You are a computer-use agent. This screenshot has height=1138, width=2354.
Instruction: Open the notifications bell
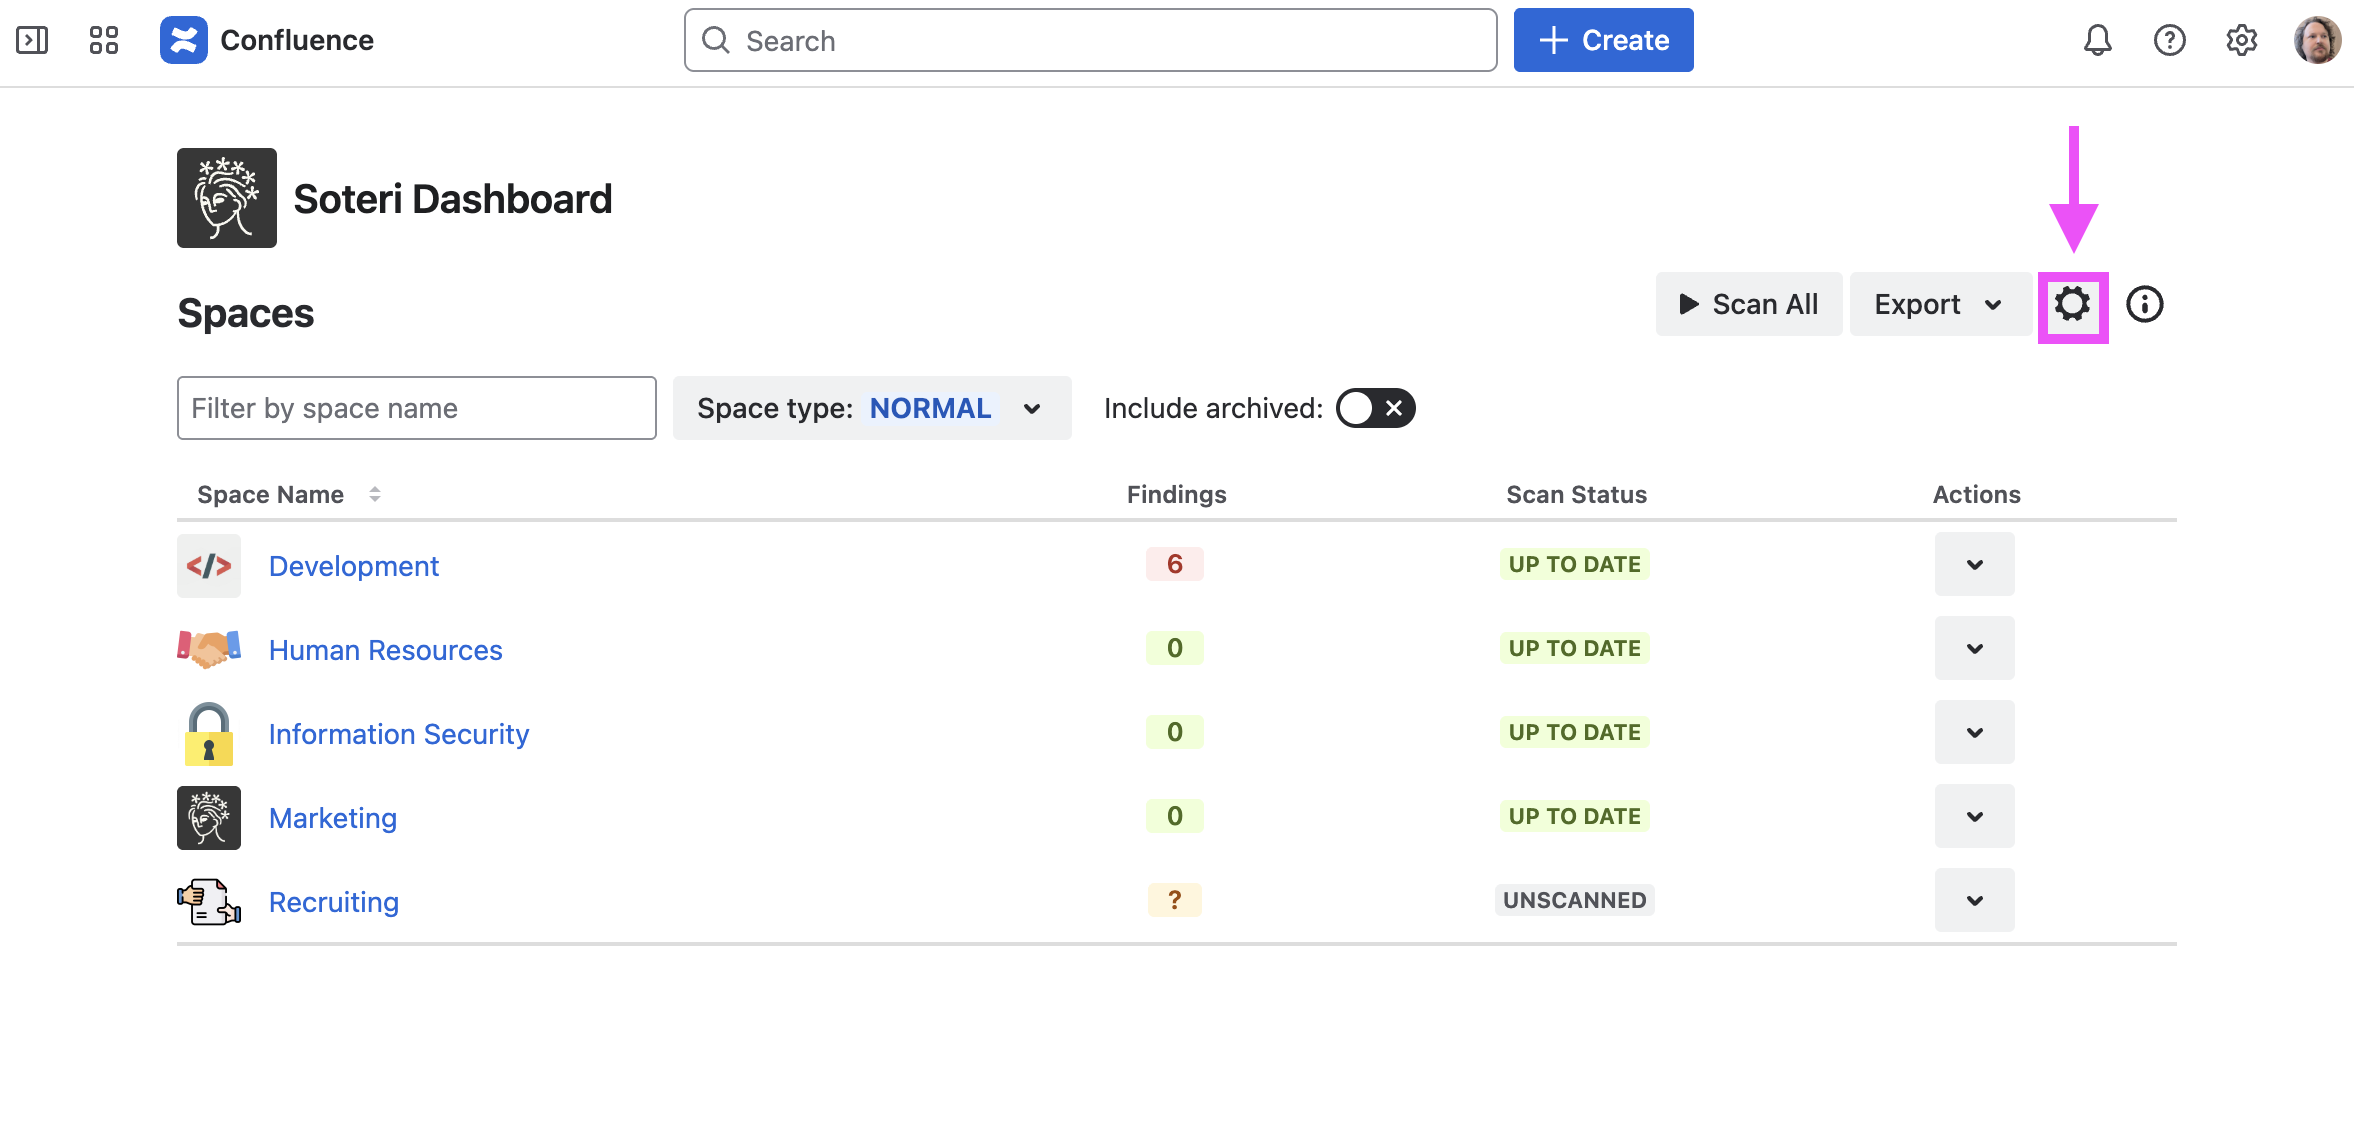[x=2097, y=40]
